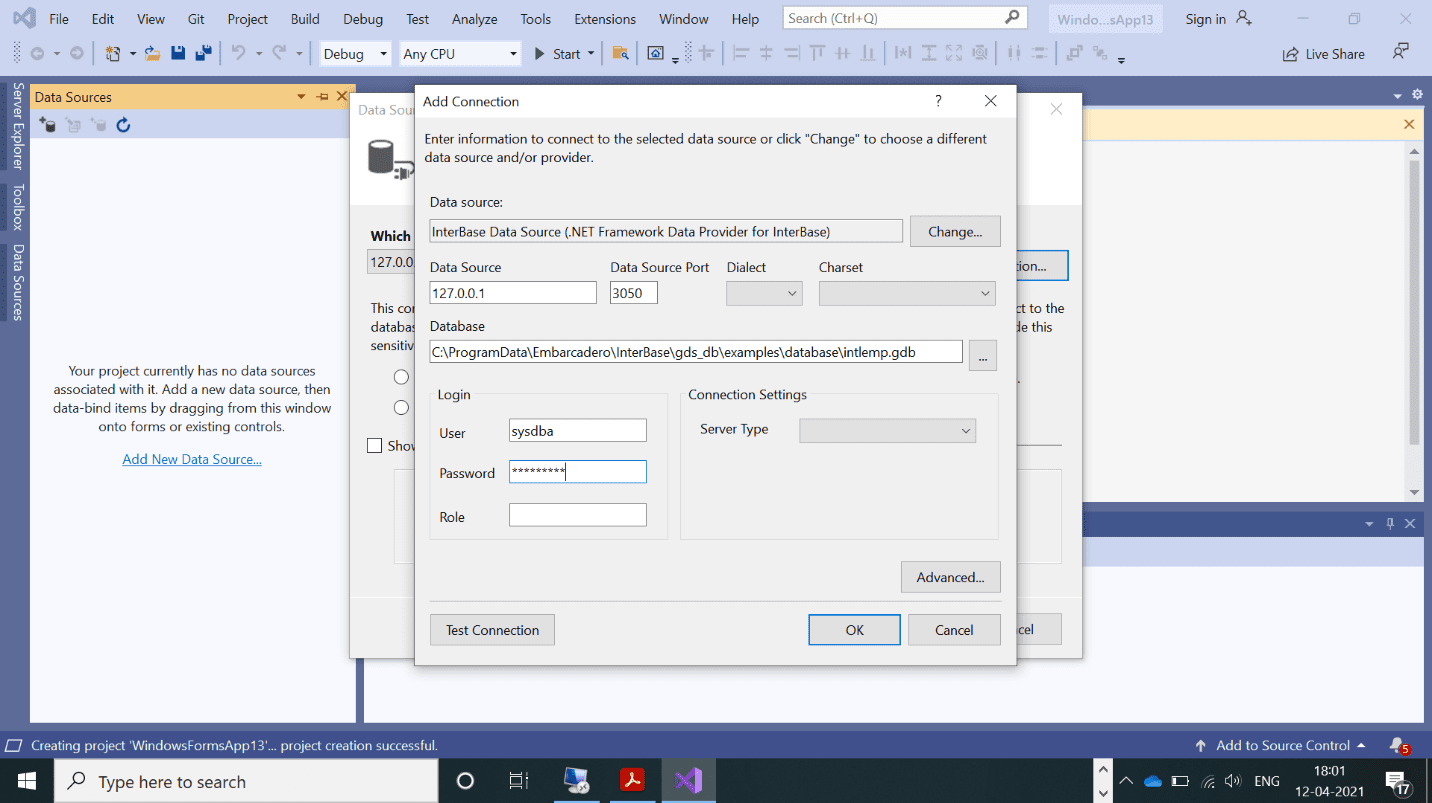
Task: Open Adobe Acrobat from the taskbar
Action: pyautogui.click(x=633, y=781)
